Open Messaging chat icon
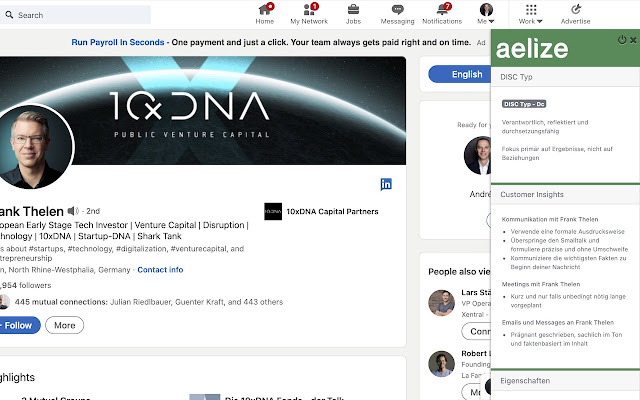The width and height of the screenshot is (640, 400). point(397,13)
